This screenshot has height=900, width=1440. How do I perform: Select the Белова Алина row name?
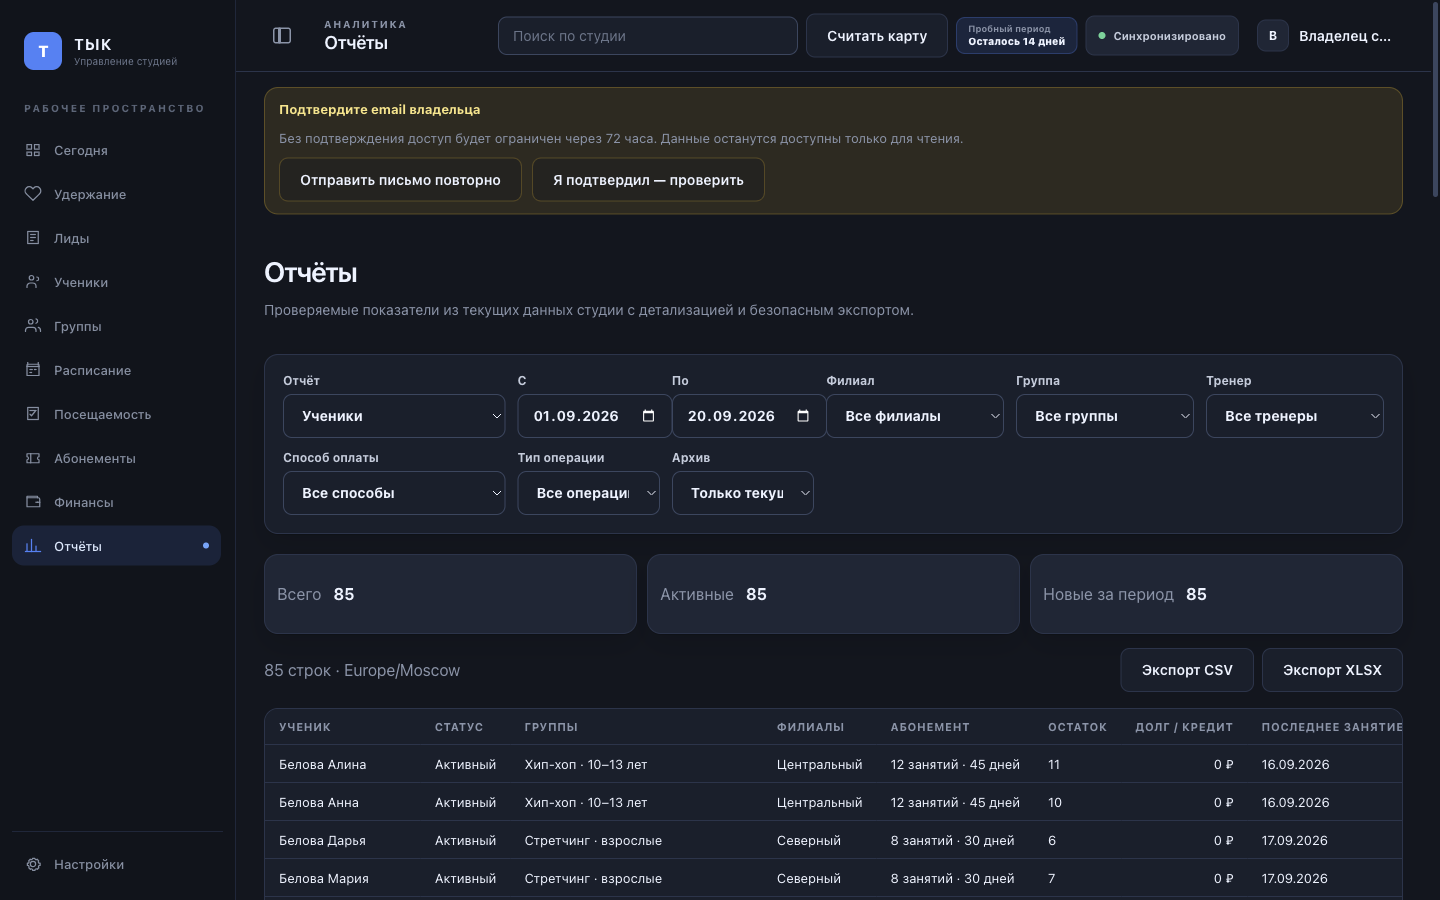coord(322,764)
